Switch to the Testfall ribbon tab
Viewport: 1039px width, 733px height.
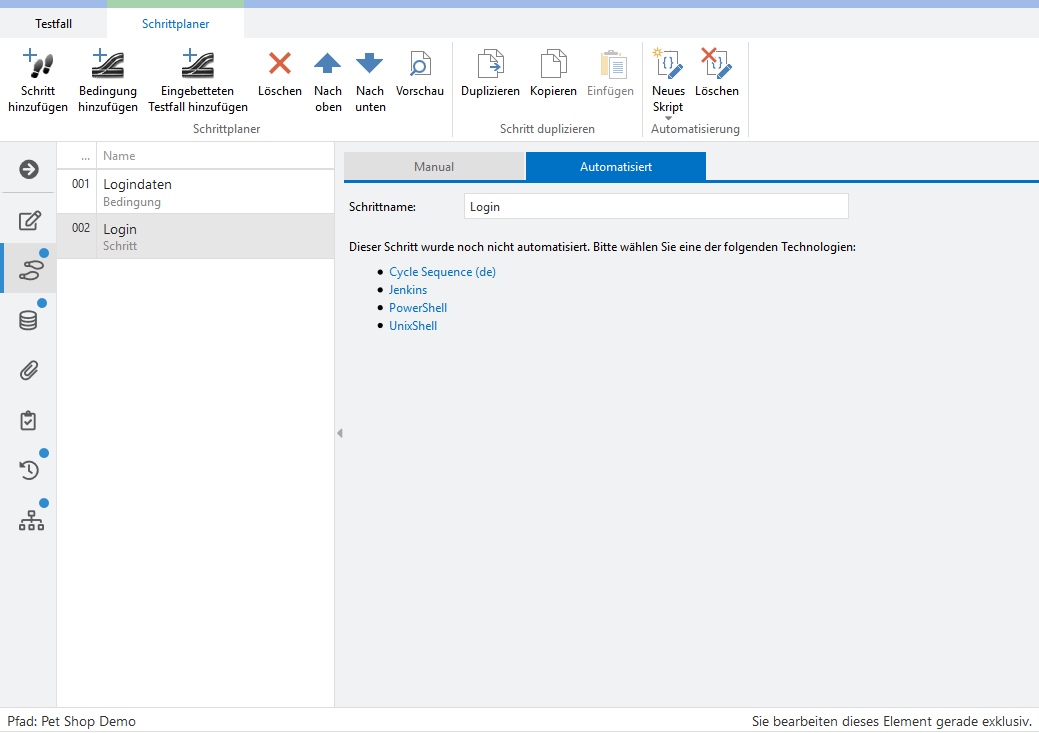(x=53, y=23)
